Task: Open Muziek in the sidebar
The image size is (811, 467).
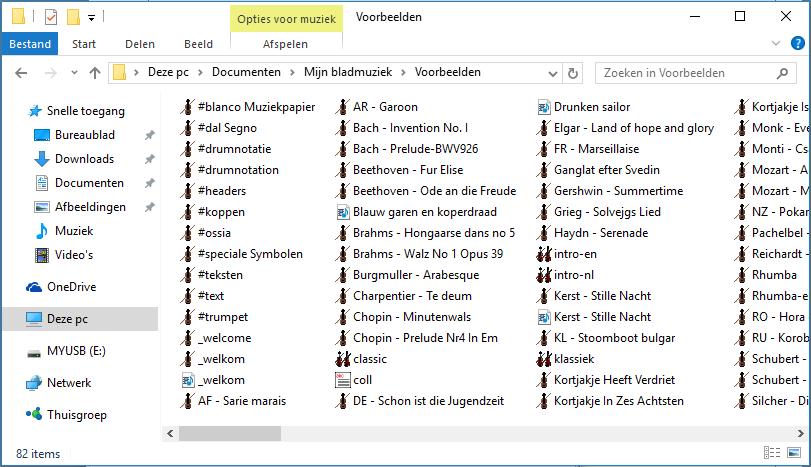Action: tap(74, 231)
